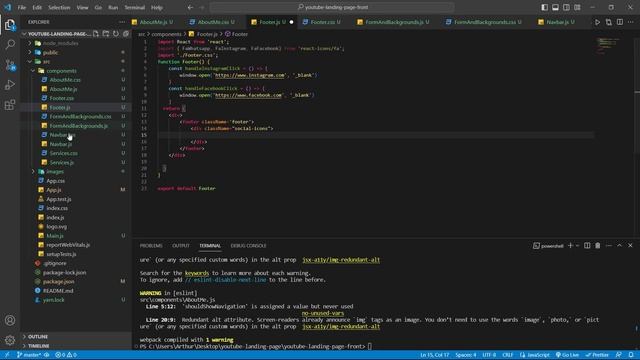Open notifications bell in status bar

click(x=631, y=355)
